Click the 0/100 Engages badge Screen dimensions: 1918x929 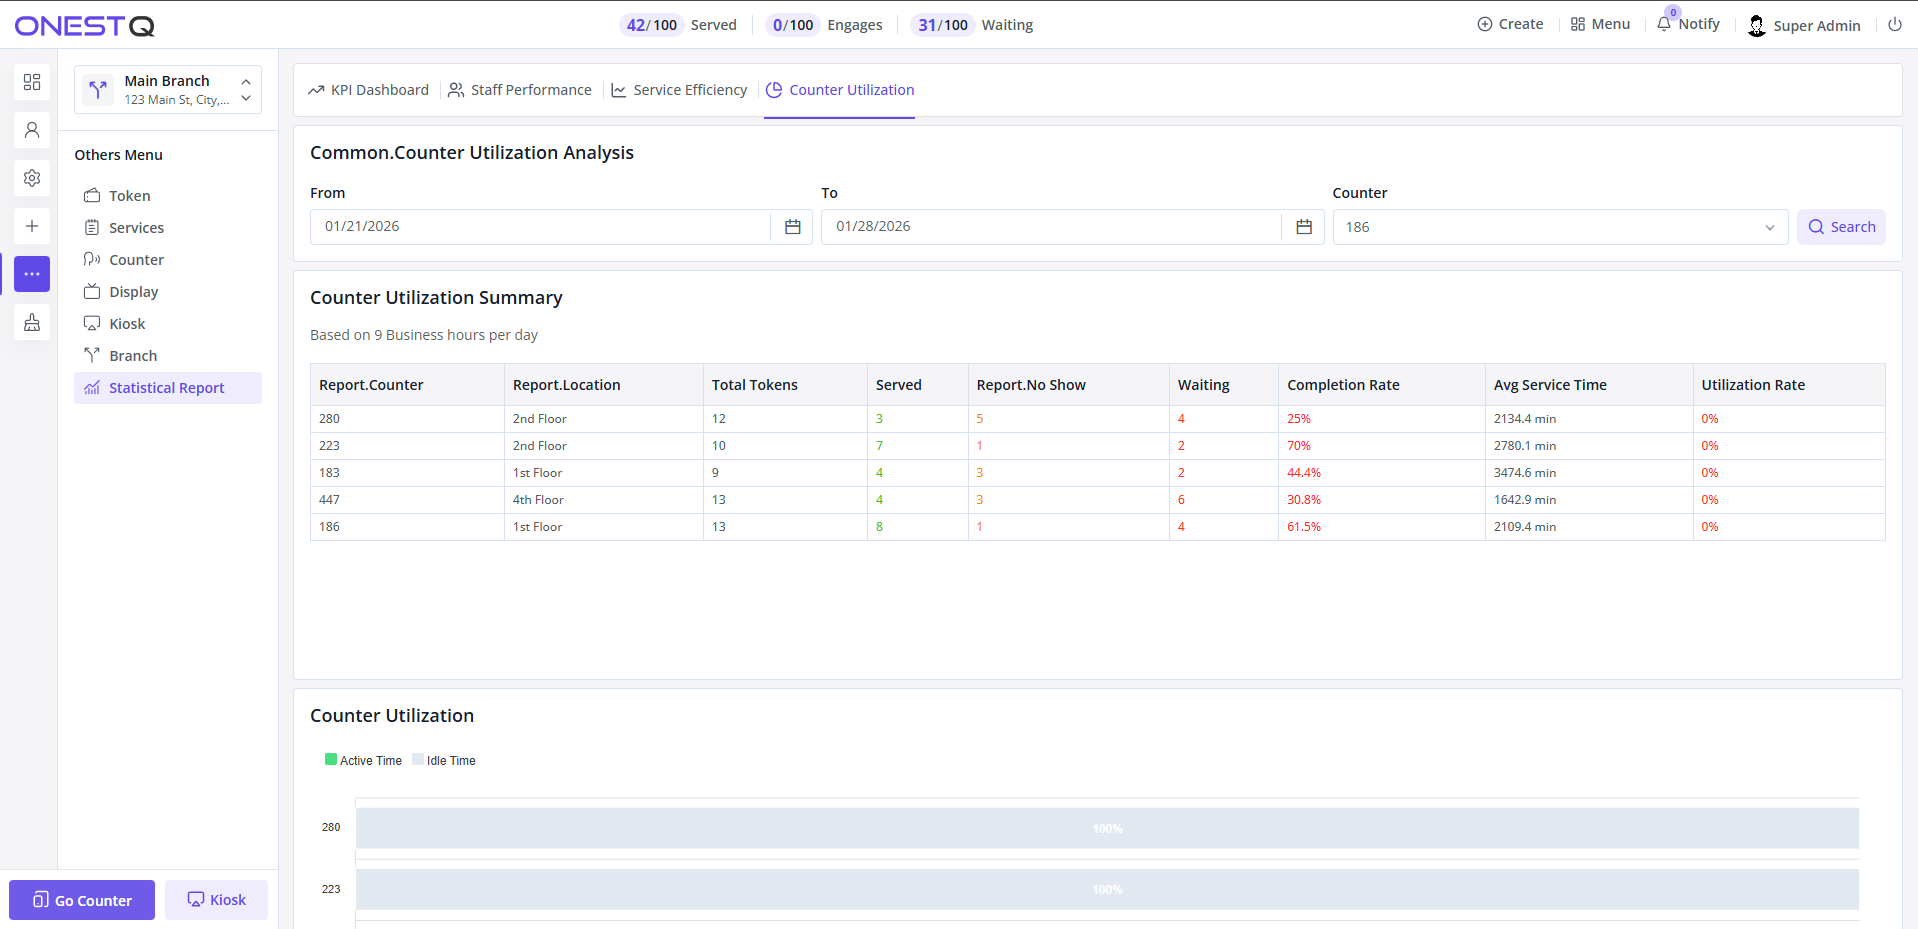792,25
